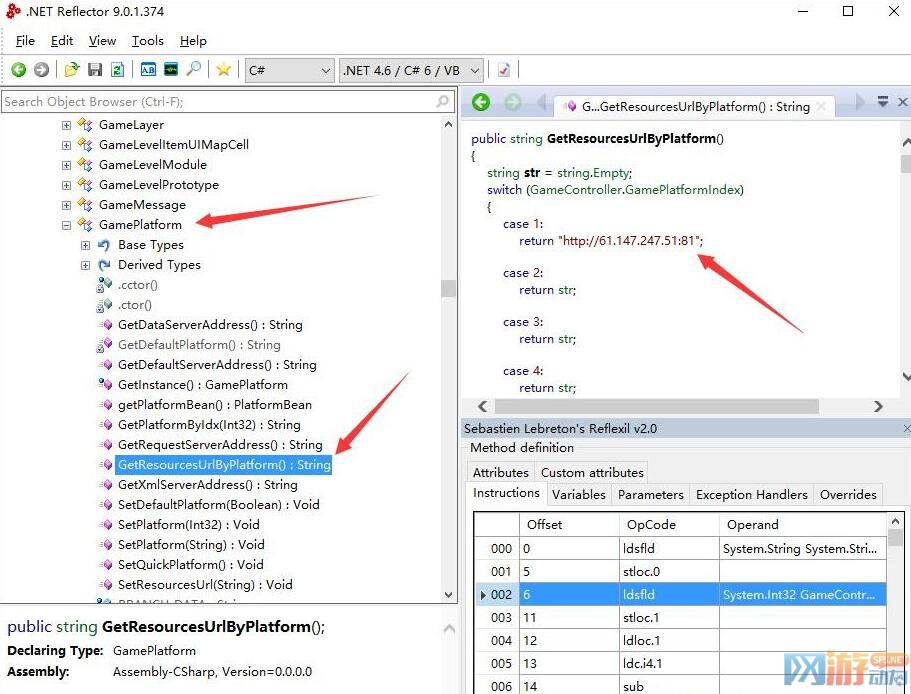Screen dimensions: 911x694
Task: Click the grey Forward navigation toolbar icon
Action: 41,70
